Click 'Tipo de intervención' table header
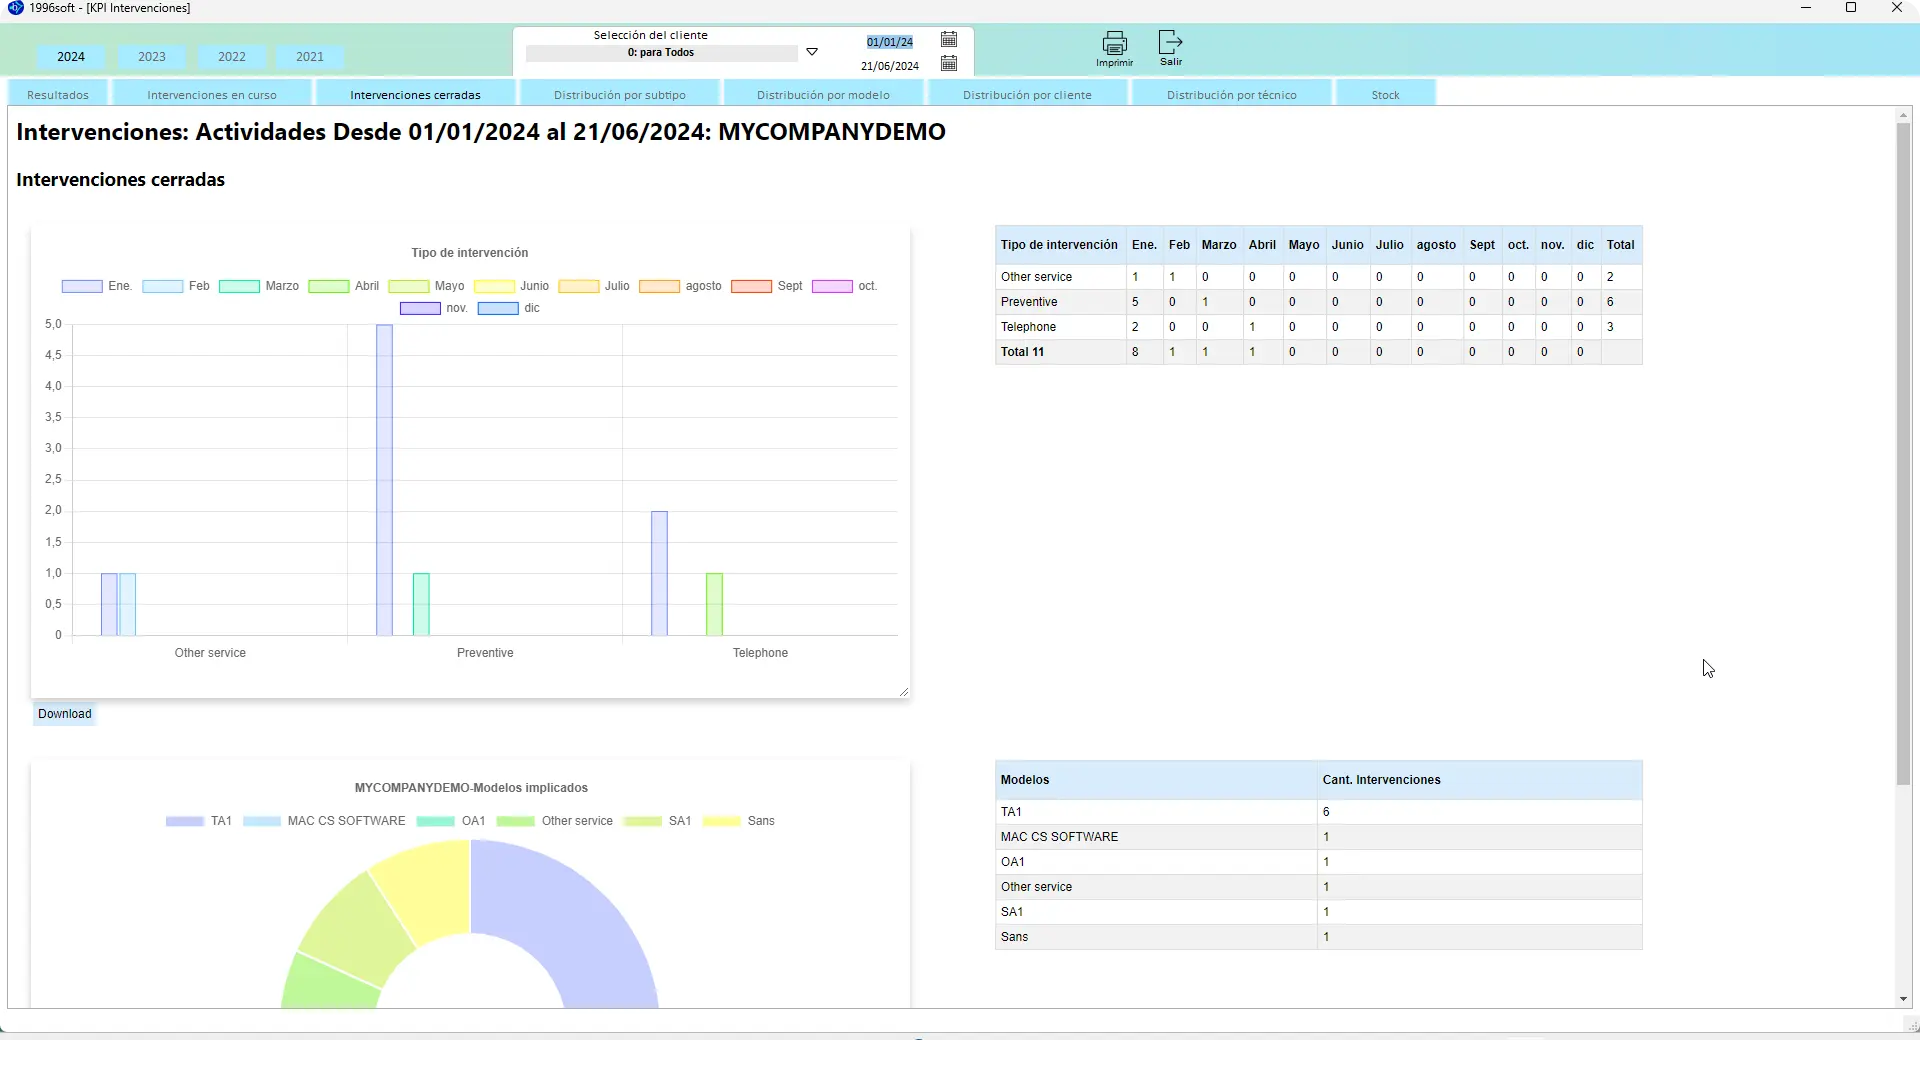 [1059, 245]
